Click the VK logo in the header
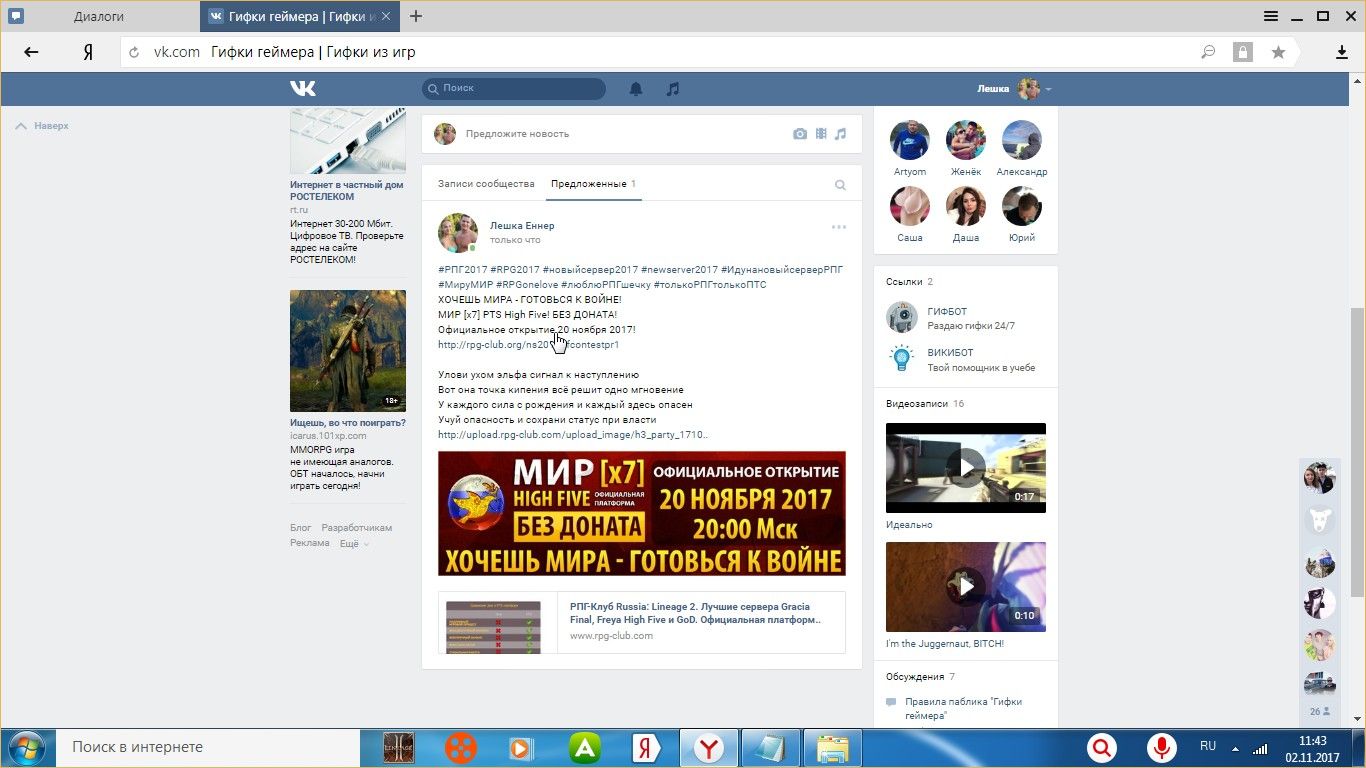Viewport: 1366px width, 768px height. pos(303,89)
